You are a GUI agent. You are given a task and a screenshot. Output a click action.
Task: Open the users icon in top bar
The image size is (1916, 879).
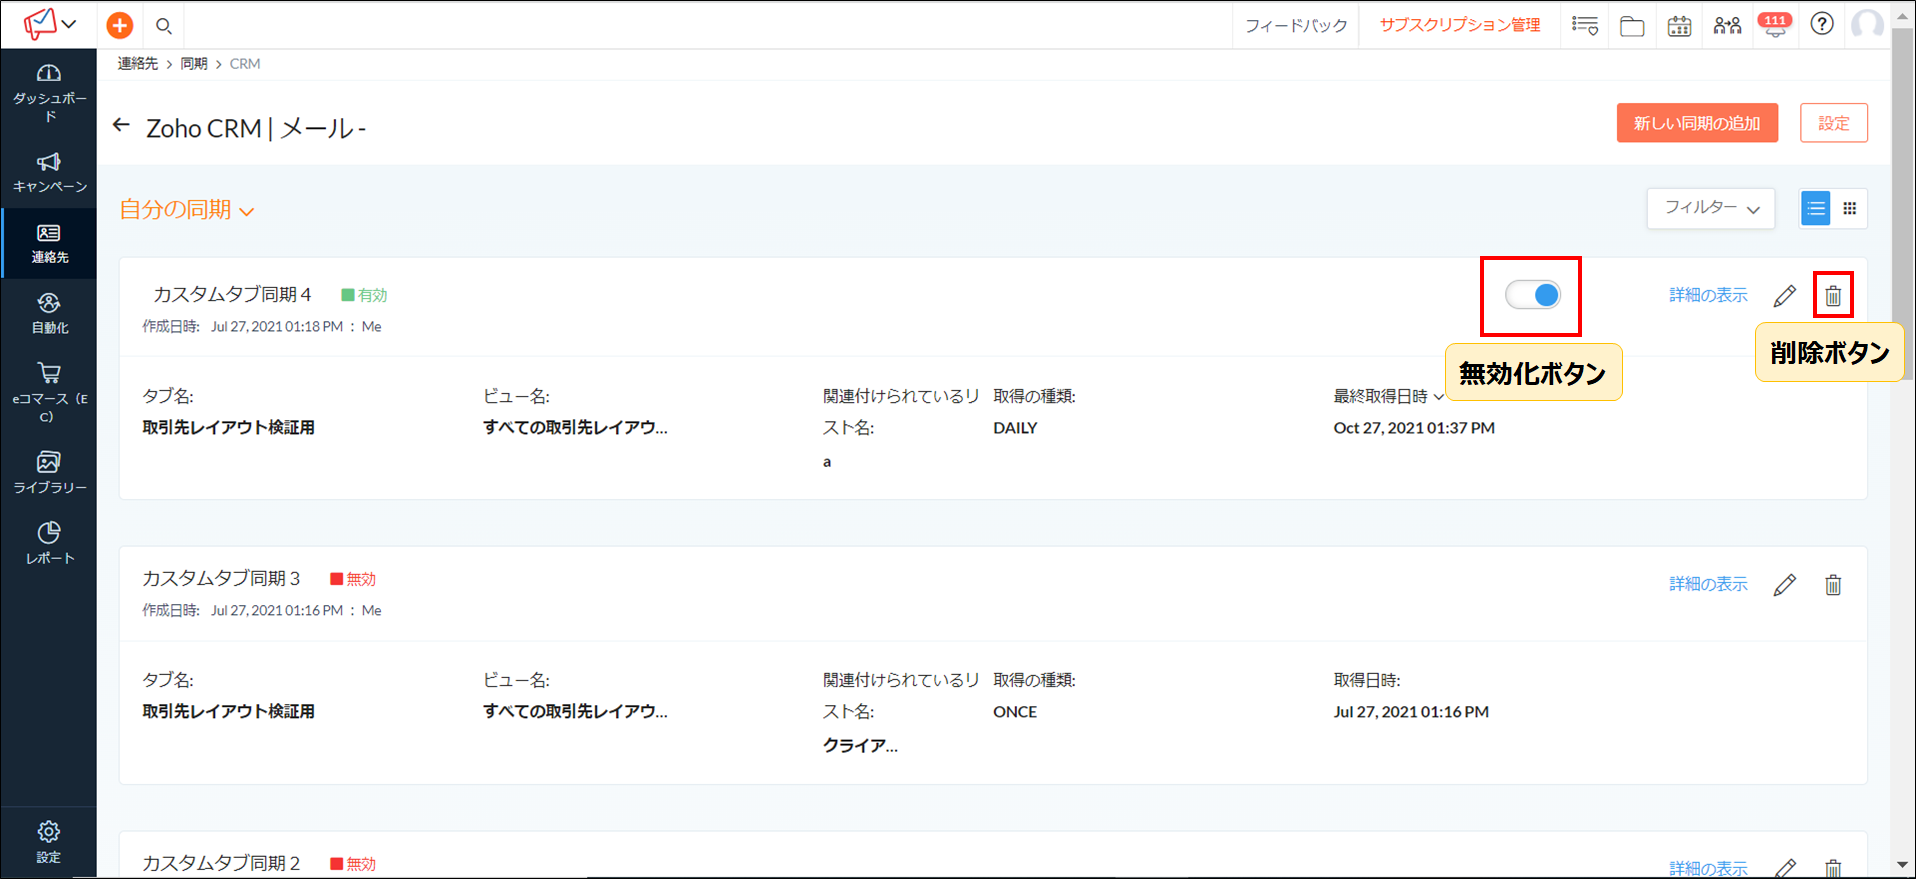pos(1727,25)
